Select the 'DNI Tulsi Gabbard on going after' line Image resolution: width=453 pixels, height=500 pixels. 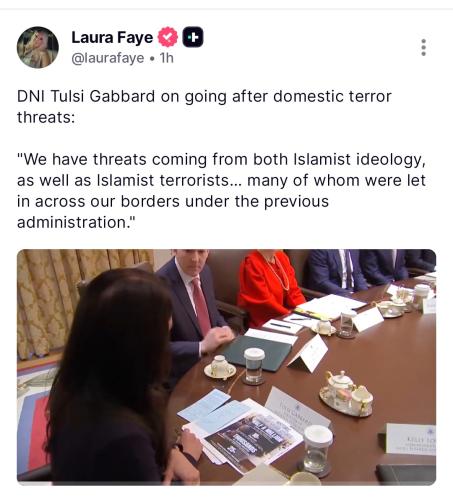(204, 97)
